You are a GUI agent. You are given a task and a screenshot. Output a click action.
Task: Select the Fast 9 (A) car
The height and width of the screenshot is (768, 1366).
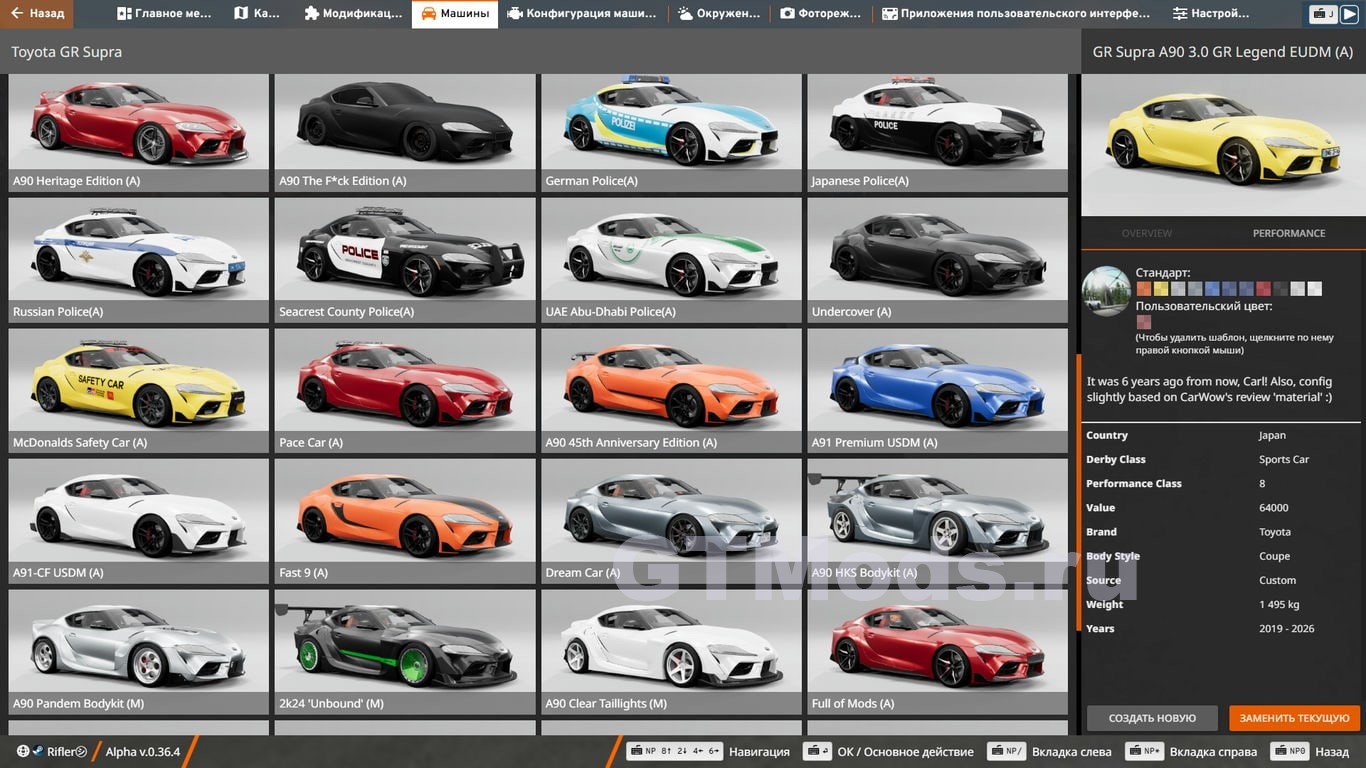(x=405, y=521)
